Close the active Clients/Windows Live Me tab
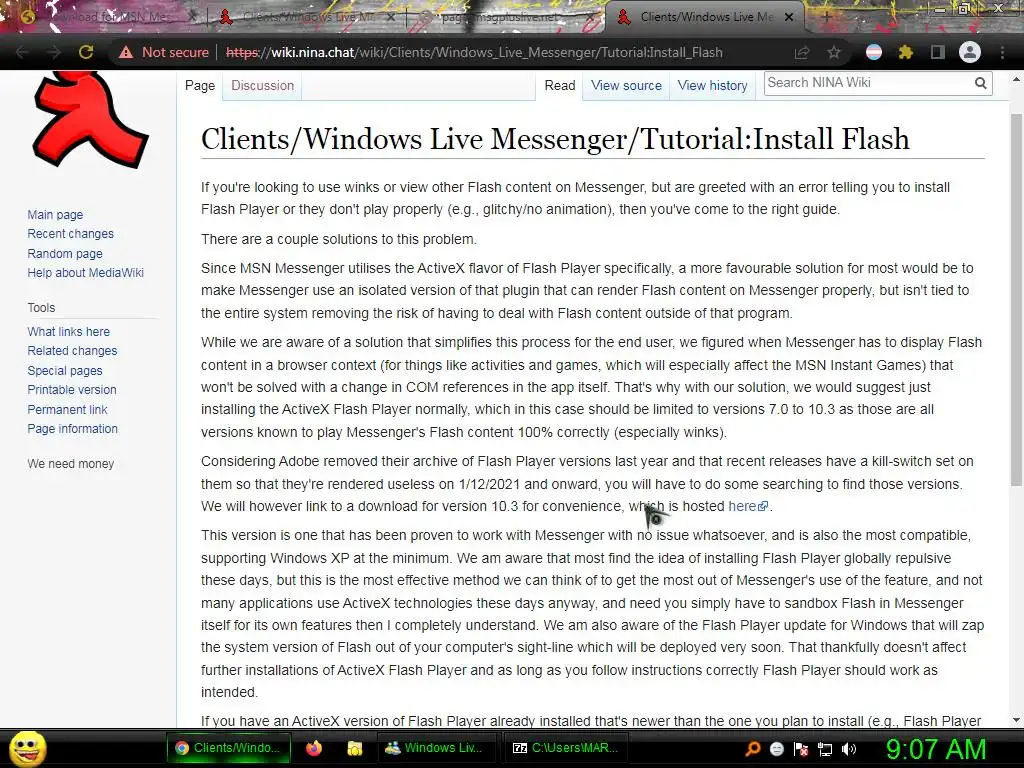Viewport: 1024px width, 768px height. 789,17
